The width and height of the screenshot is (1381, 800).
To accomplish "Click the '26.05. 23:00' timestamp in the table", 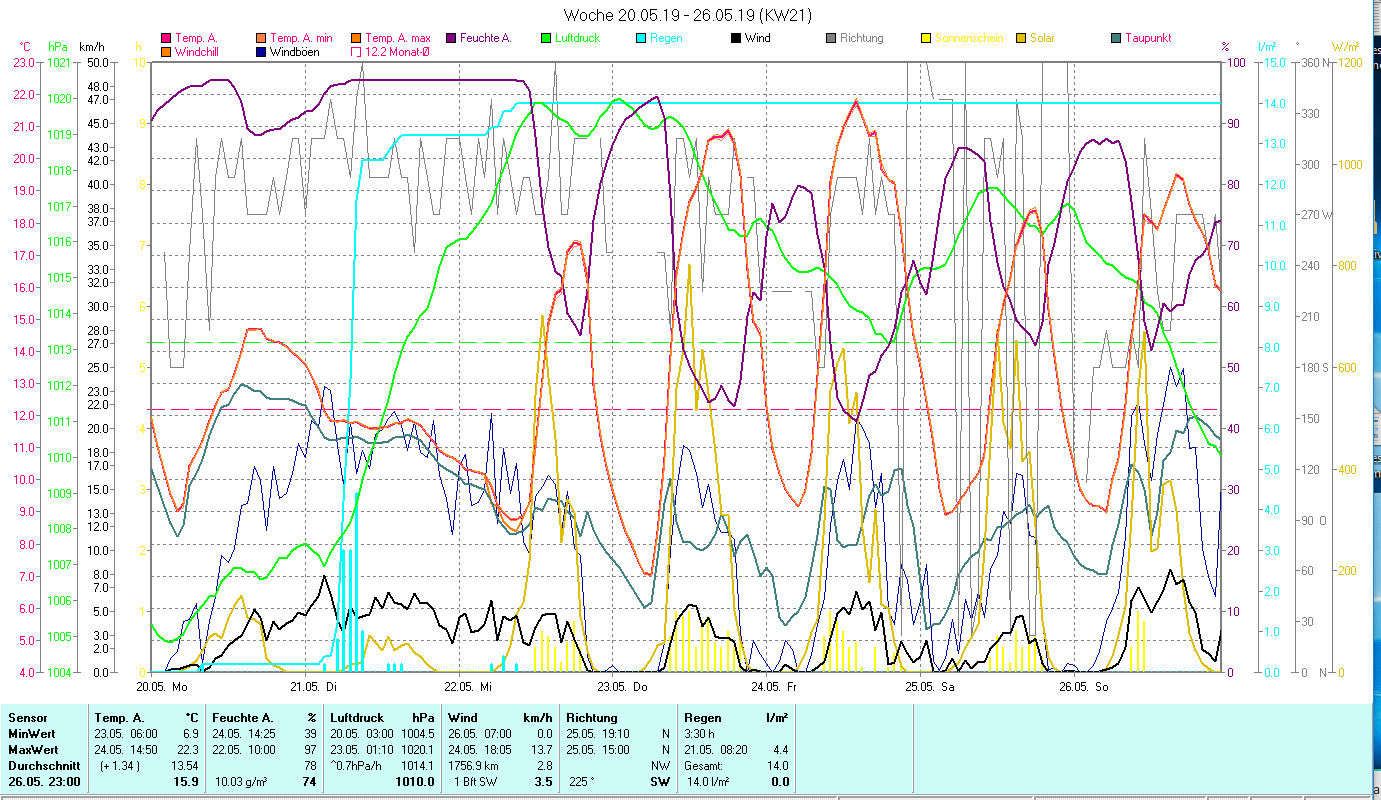I will tap(45, 782).
